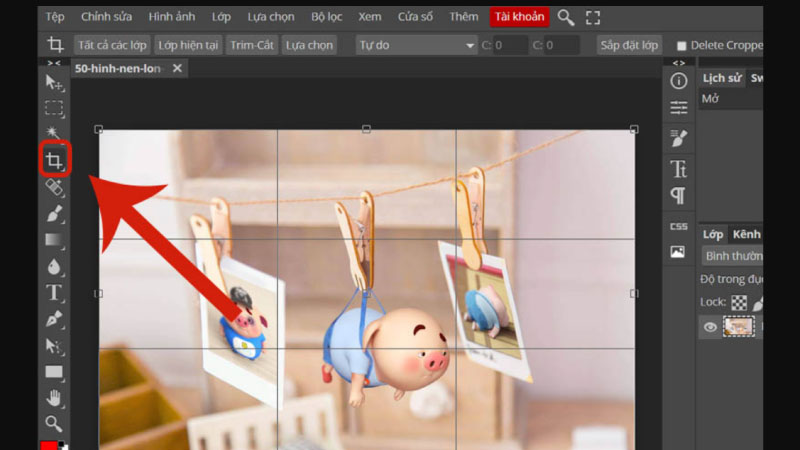Select the Magic Wand tool

(x=53, y=132)
